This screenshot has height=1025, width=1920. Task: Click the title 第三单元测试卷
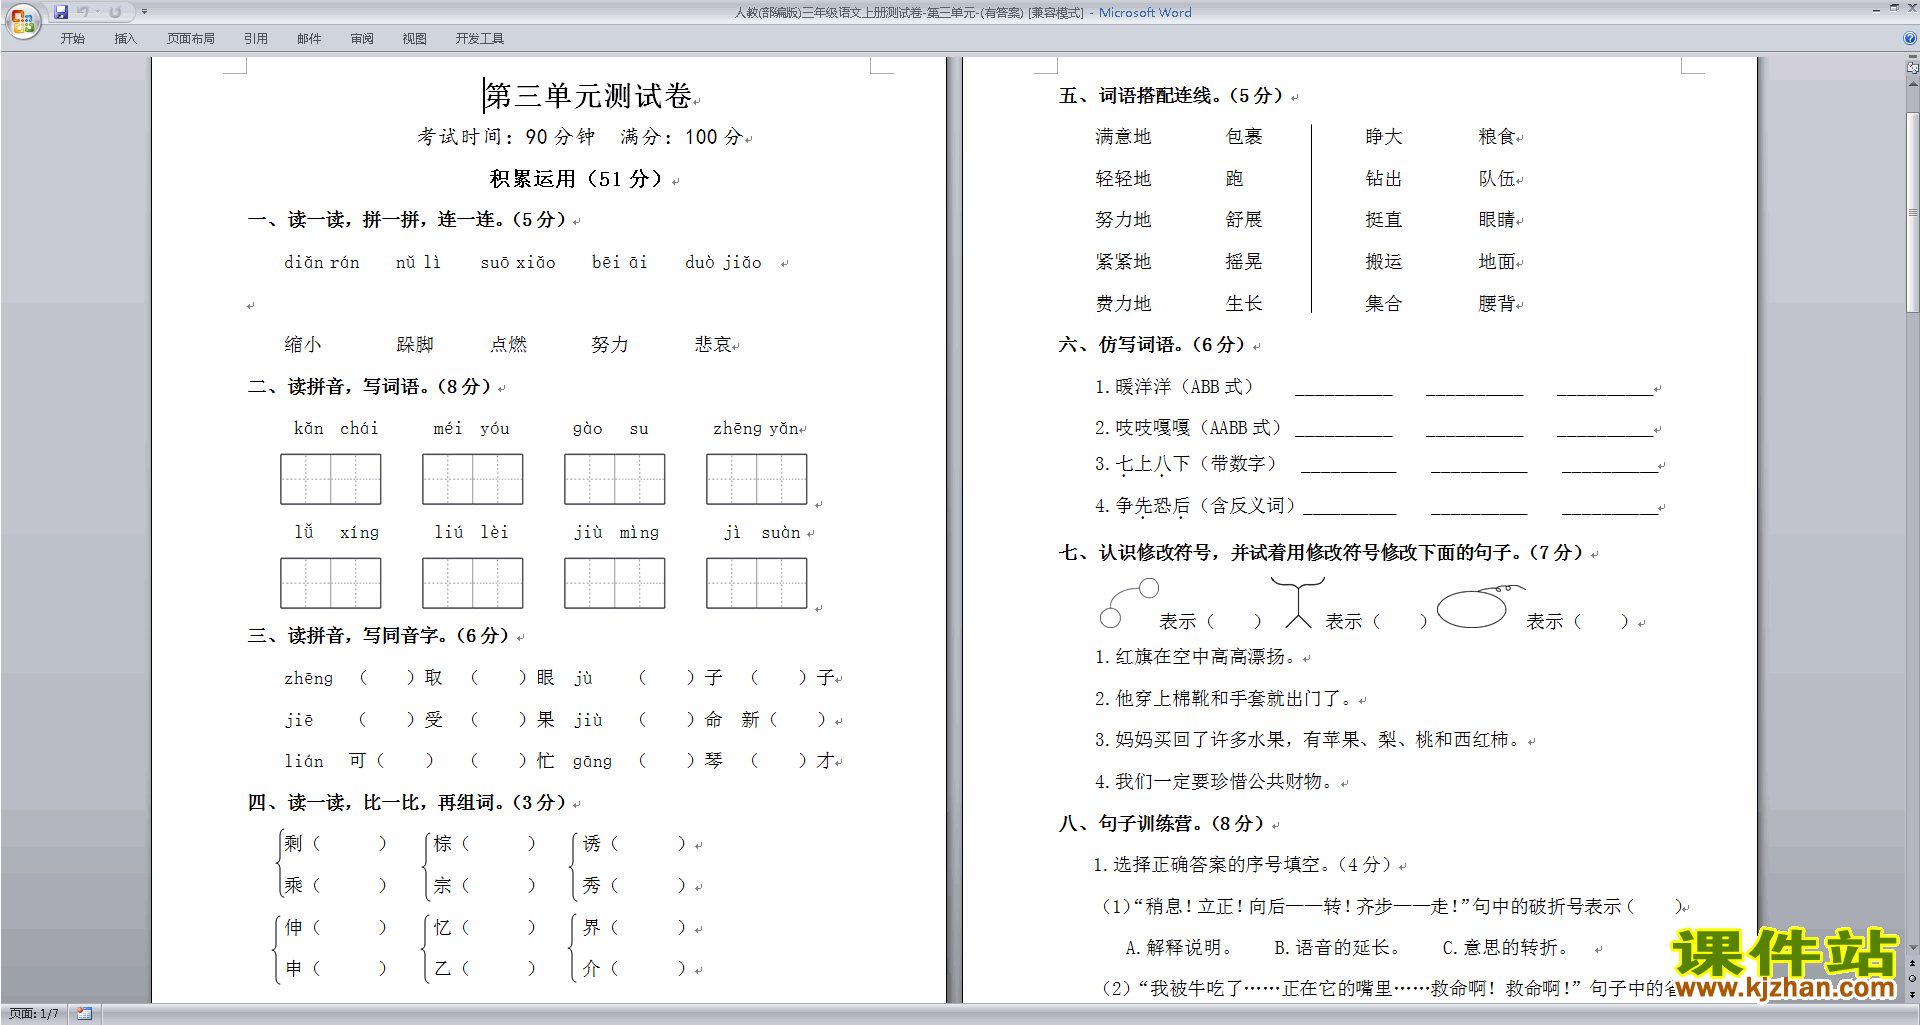pyautogui.click(x=589, y=96)
